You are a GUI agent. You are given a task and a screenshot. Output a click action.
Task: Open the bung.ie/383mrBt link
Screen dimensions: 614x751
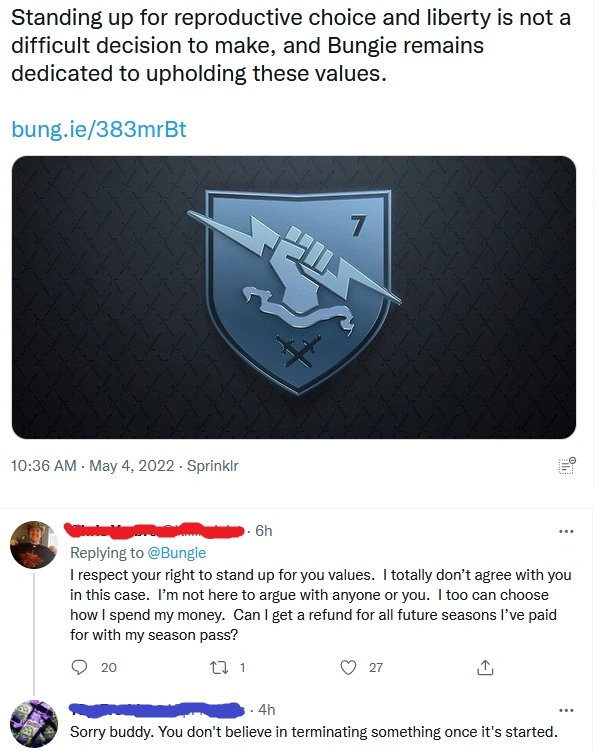pyautogui.click(x=99, y=129)
